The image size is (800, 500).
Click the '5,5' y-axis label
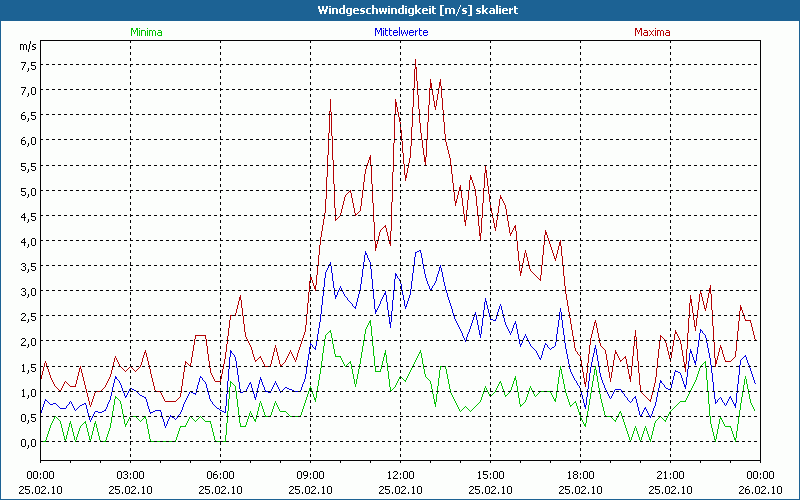[28, 166]
